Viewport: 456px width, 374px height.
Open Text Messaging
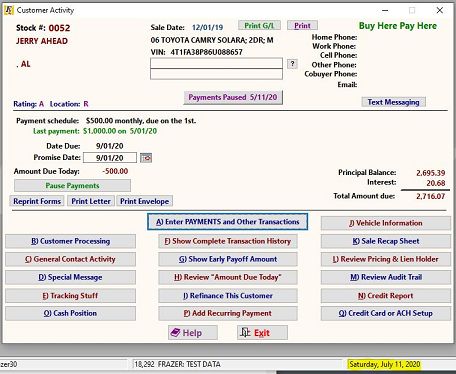[x=393, y=102]
